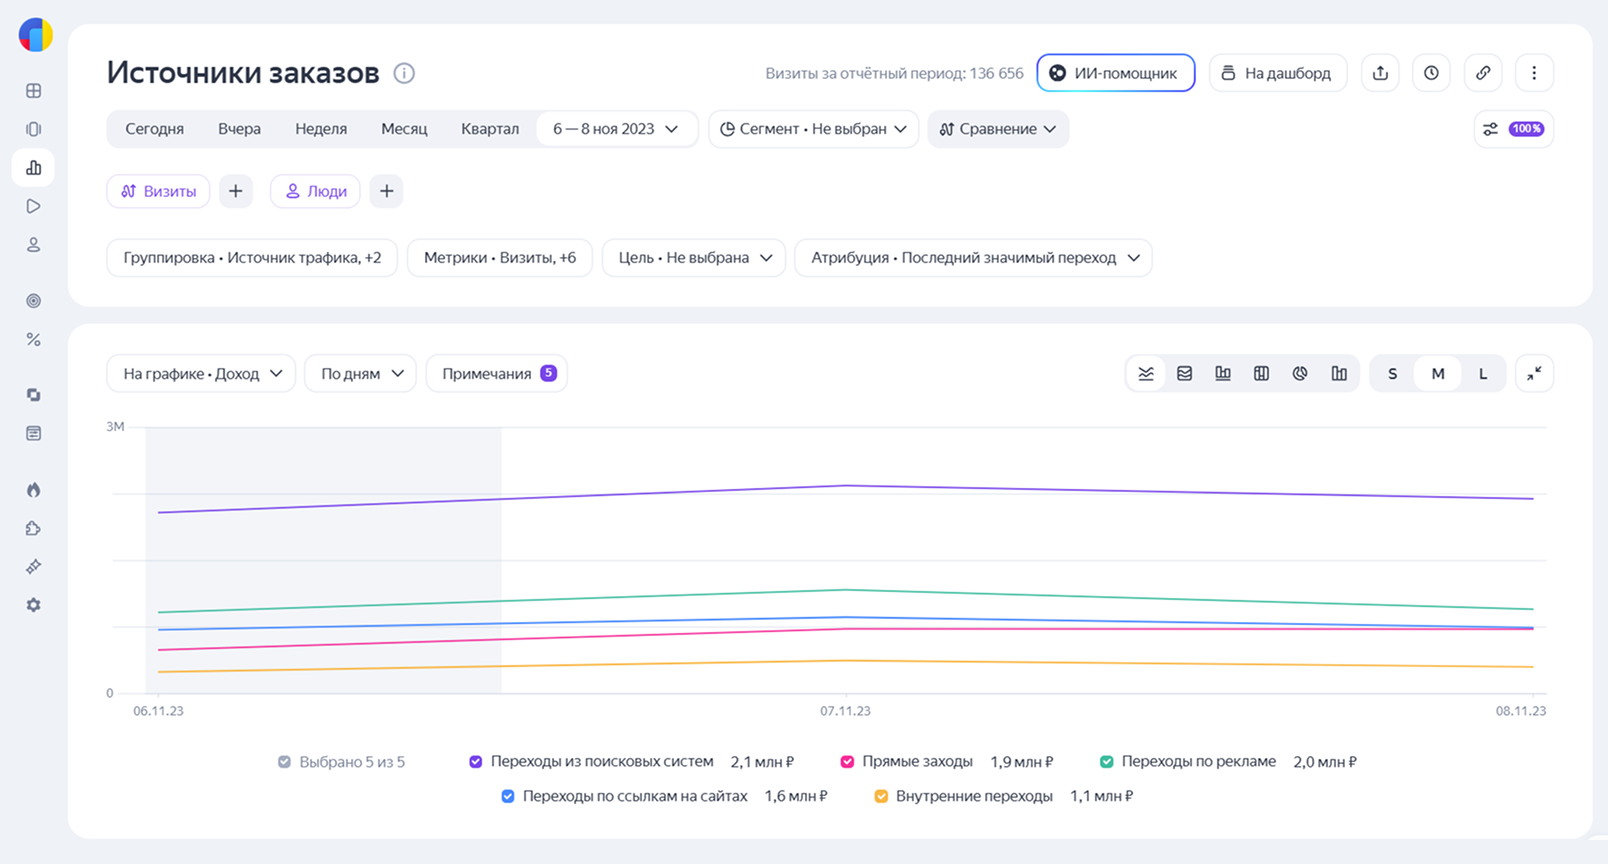Image resolution: width=1608 pixels, height=864 pixels.
Task: Click the На дашборд button
Action: point(1278,73)
